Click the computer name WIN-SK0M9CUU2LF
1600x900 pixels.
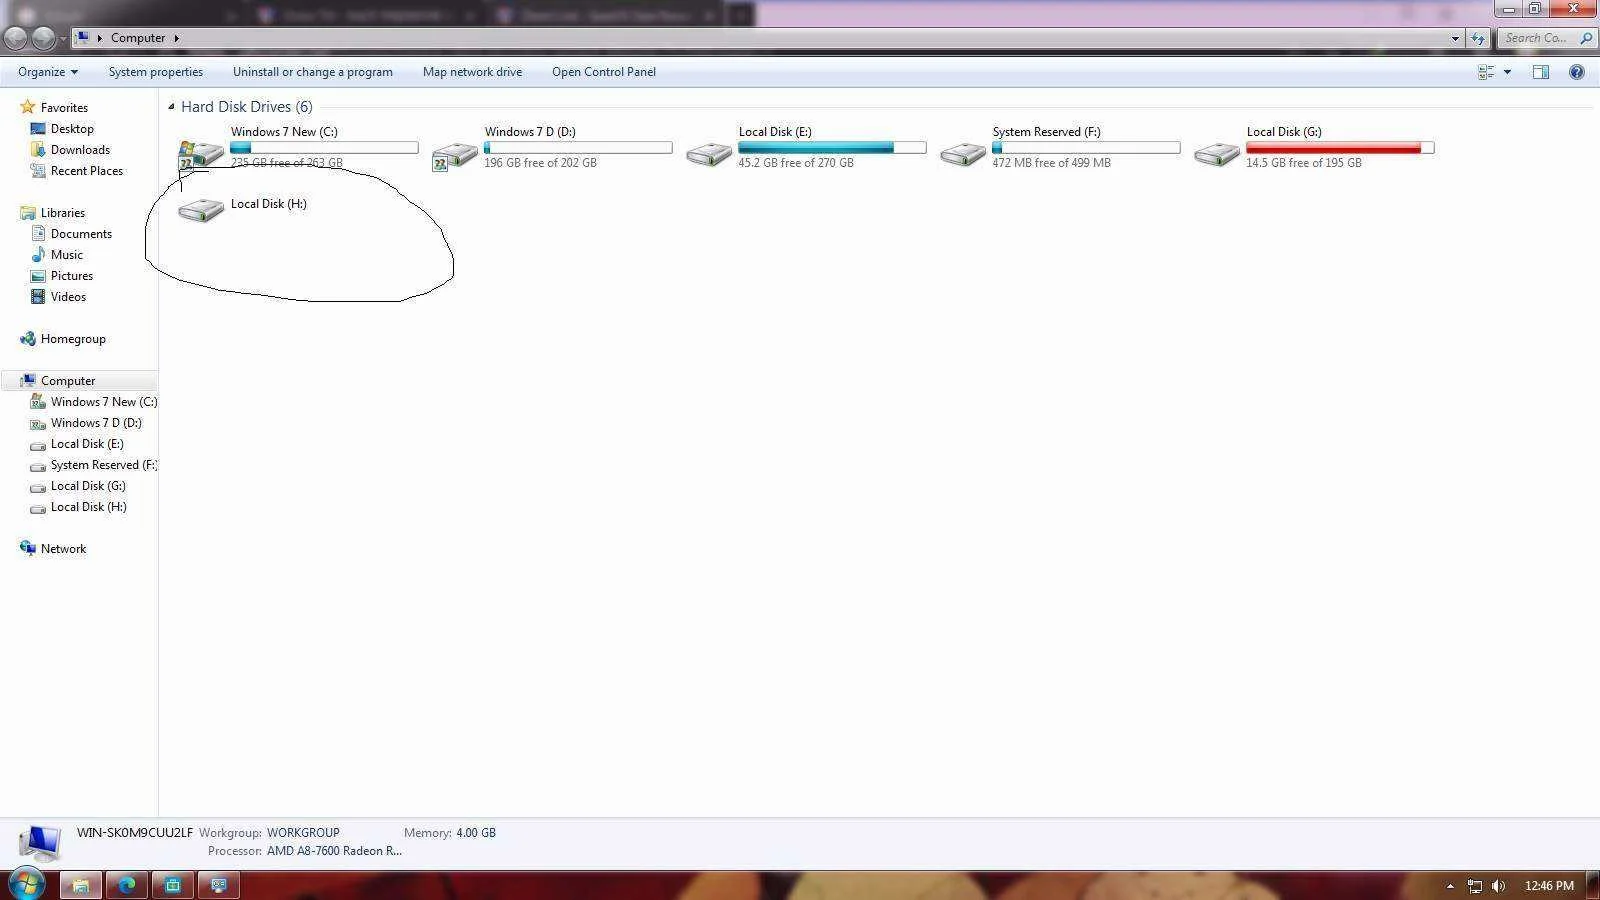[x=135, y=833]
